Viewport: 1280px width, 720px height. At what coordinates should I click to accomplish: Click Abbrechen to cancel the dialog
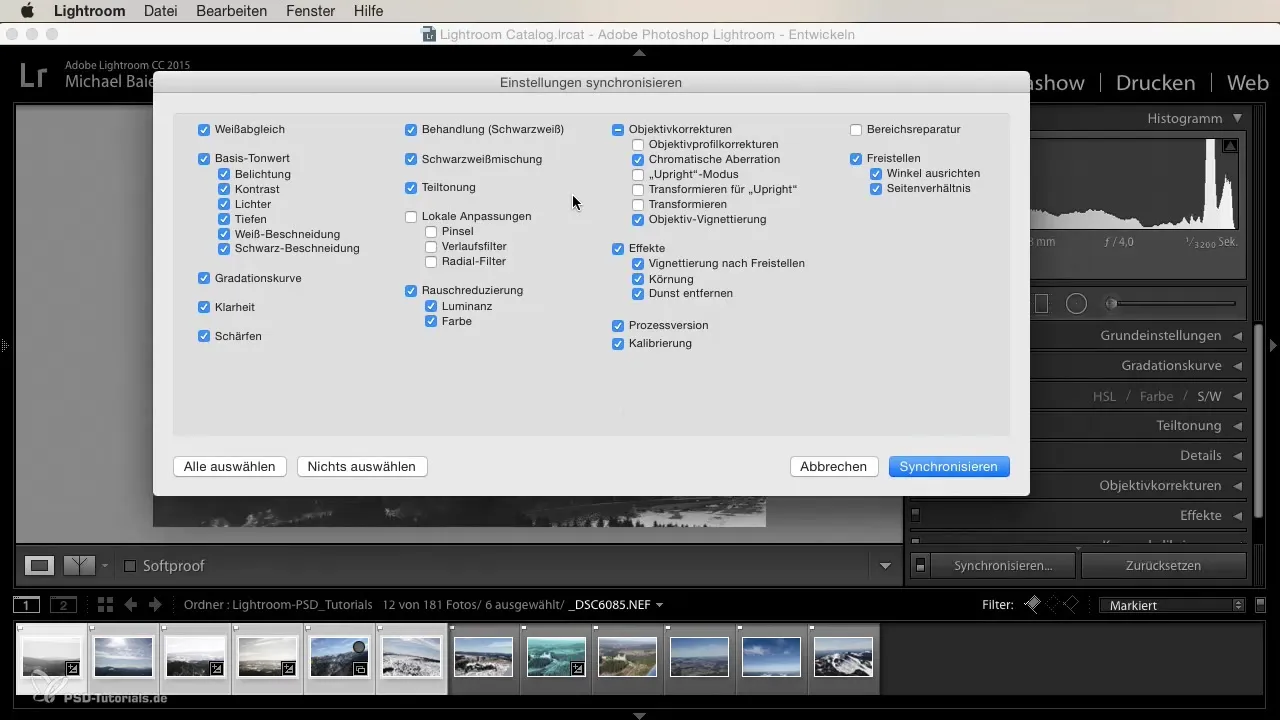coord(834,466)
